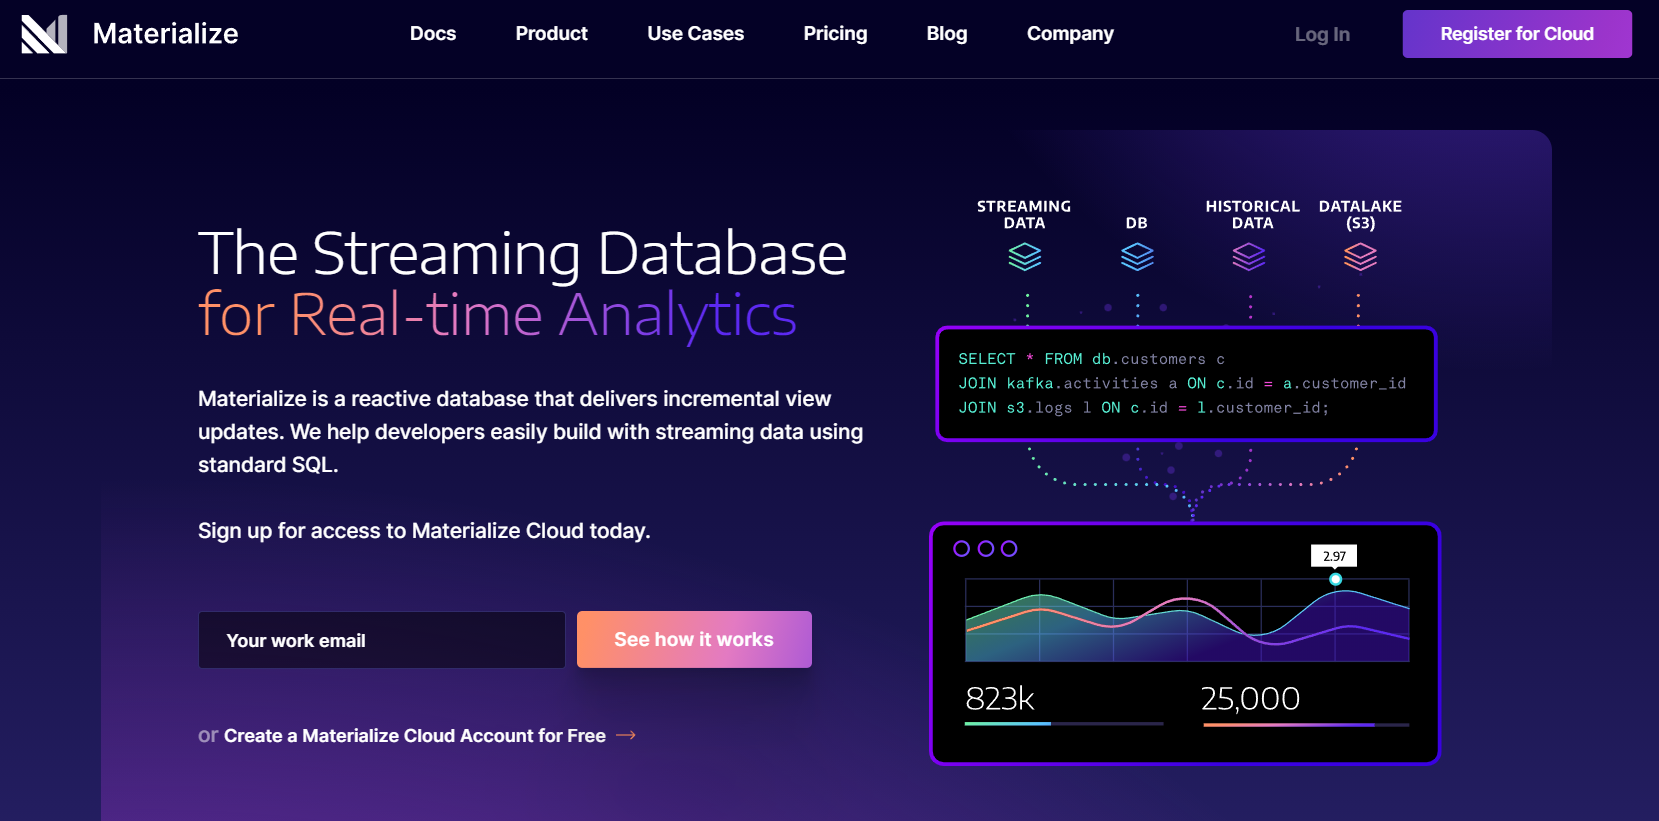
Task: Click See how it works button
Action: (694, 639)
